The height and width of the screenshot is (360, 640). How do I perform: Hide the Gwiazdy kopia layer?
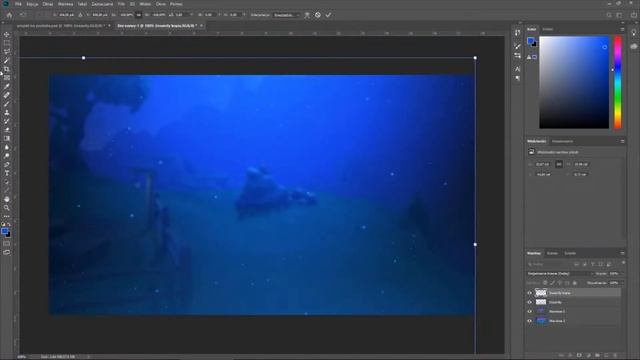click(529, 293)
